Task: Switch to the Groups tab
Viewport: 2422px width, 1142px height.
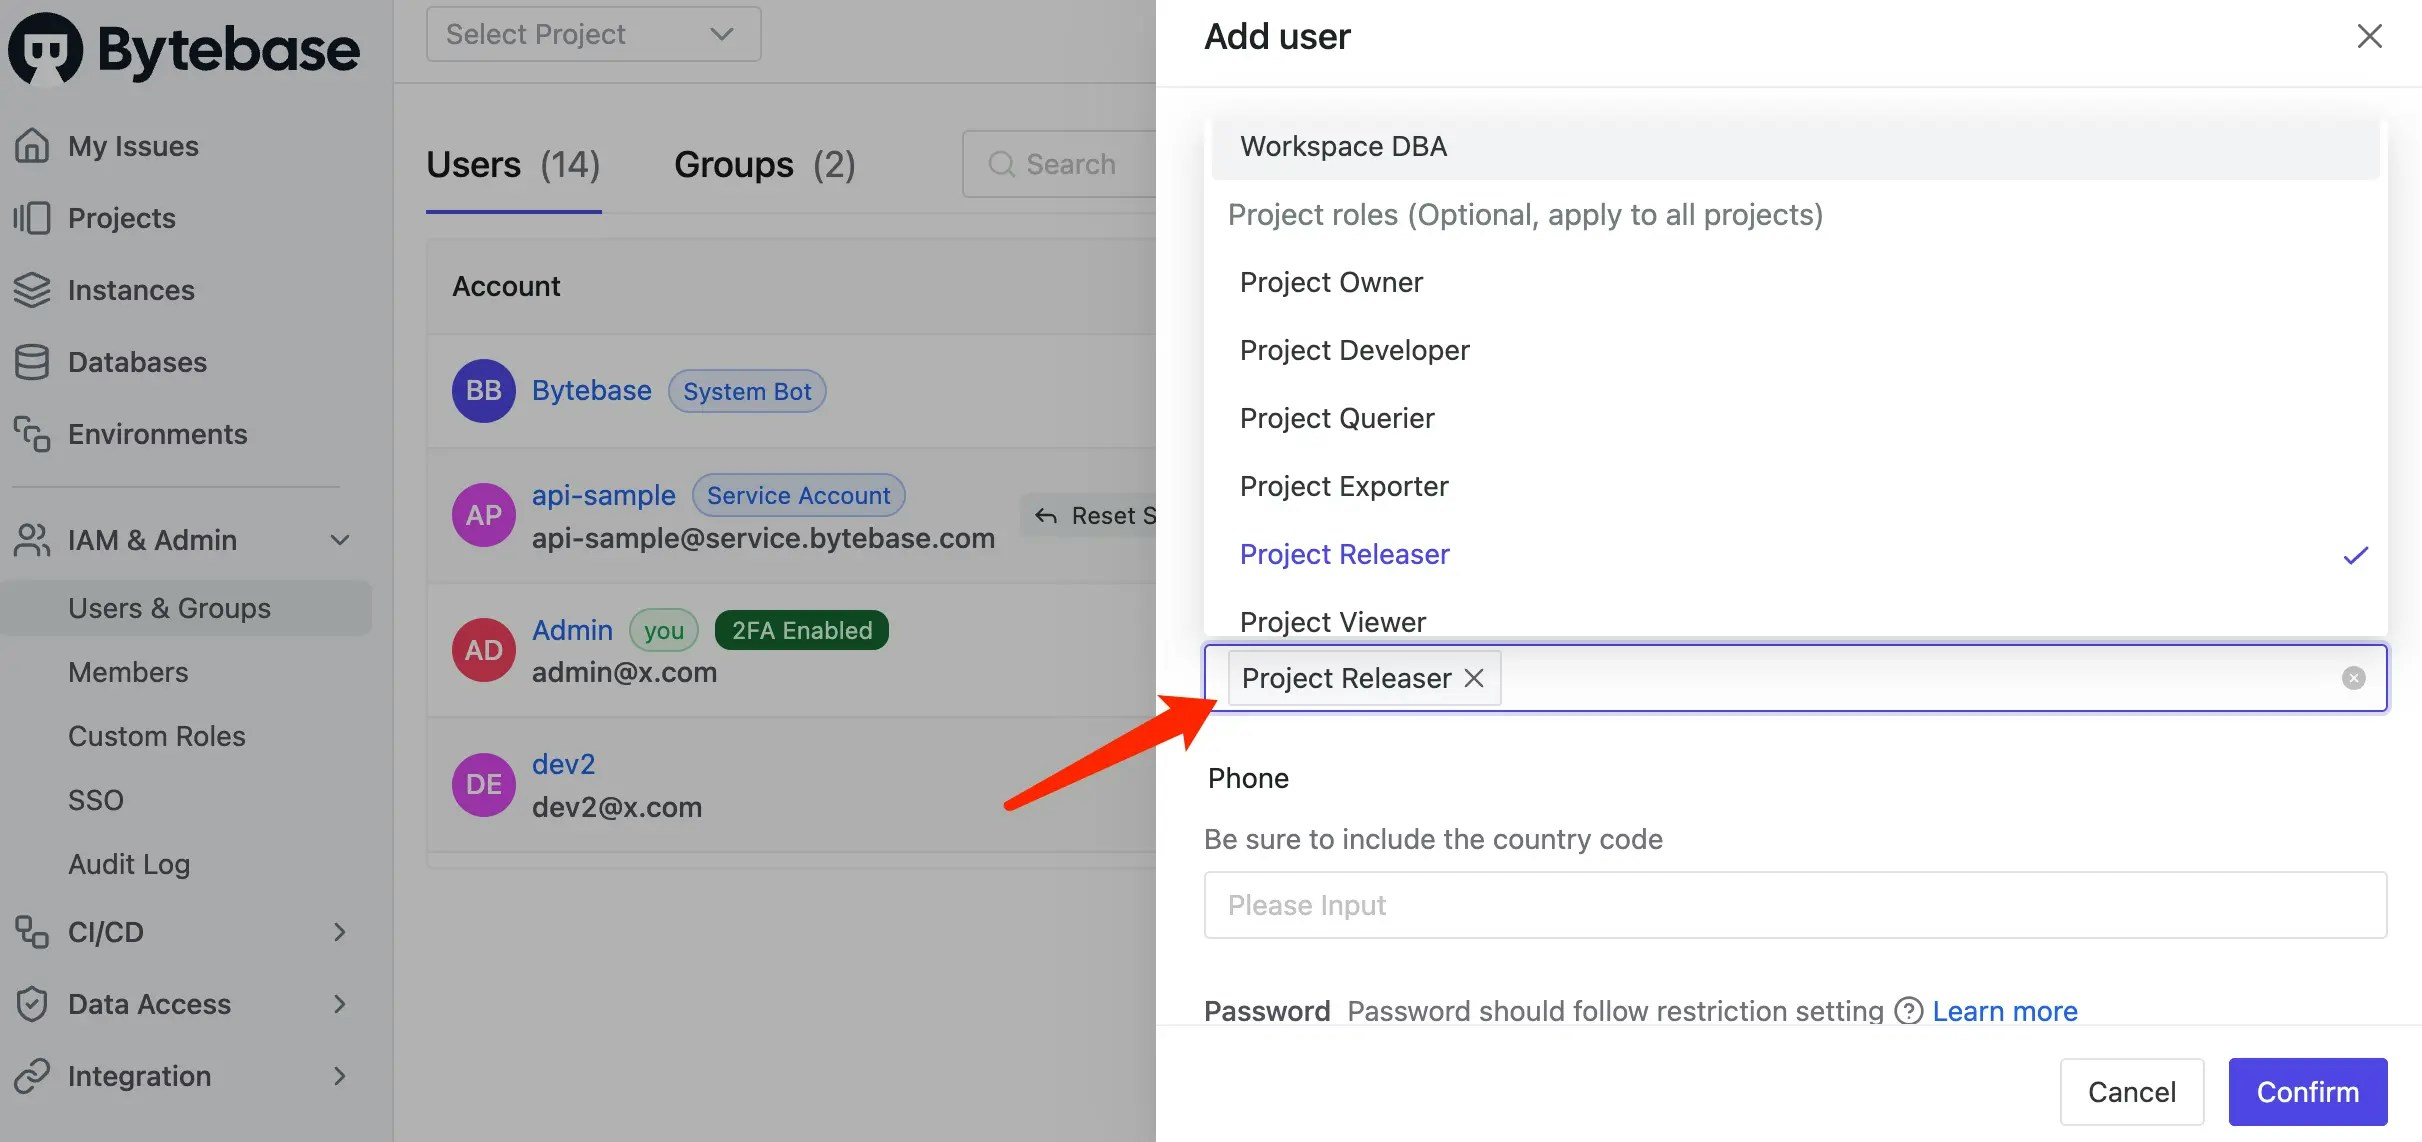Action: coord(765,164)
